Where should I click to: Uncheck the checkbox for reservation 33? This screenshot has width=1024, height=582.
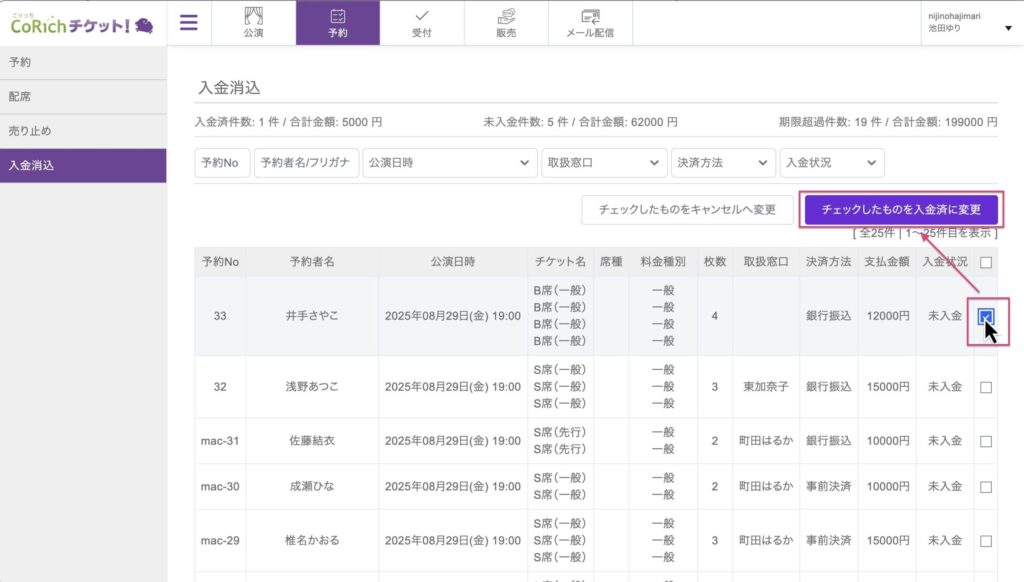pos(986,317)
